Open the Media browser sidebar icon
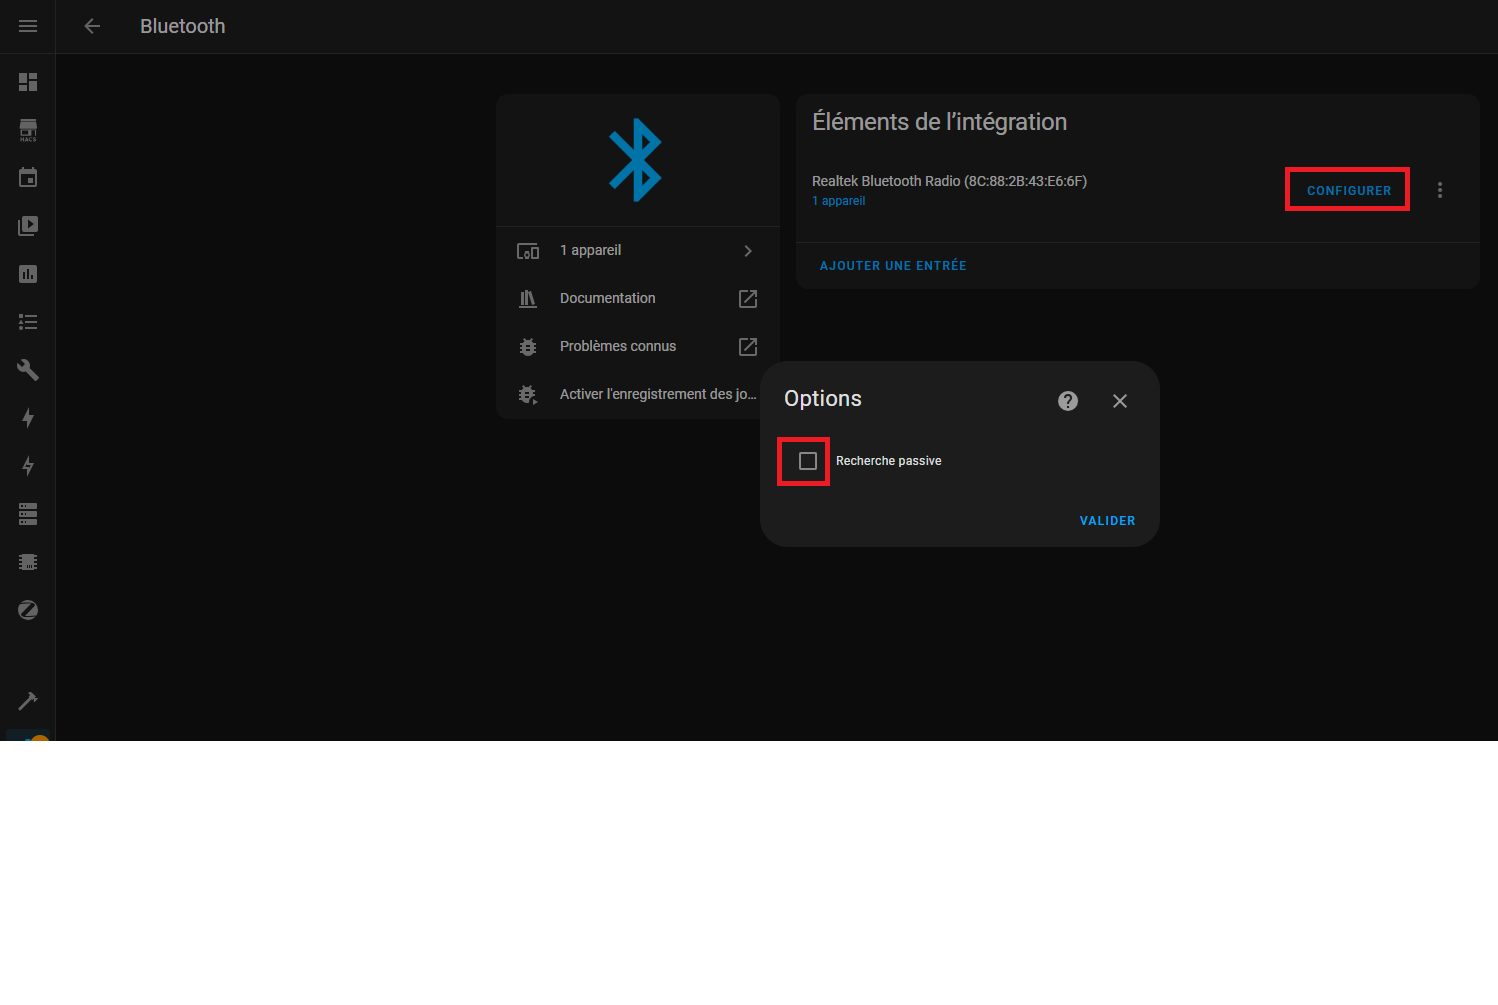Screen dimensions: 1498x1005 pyautogui.click(x=28, y=226)
